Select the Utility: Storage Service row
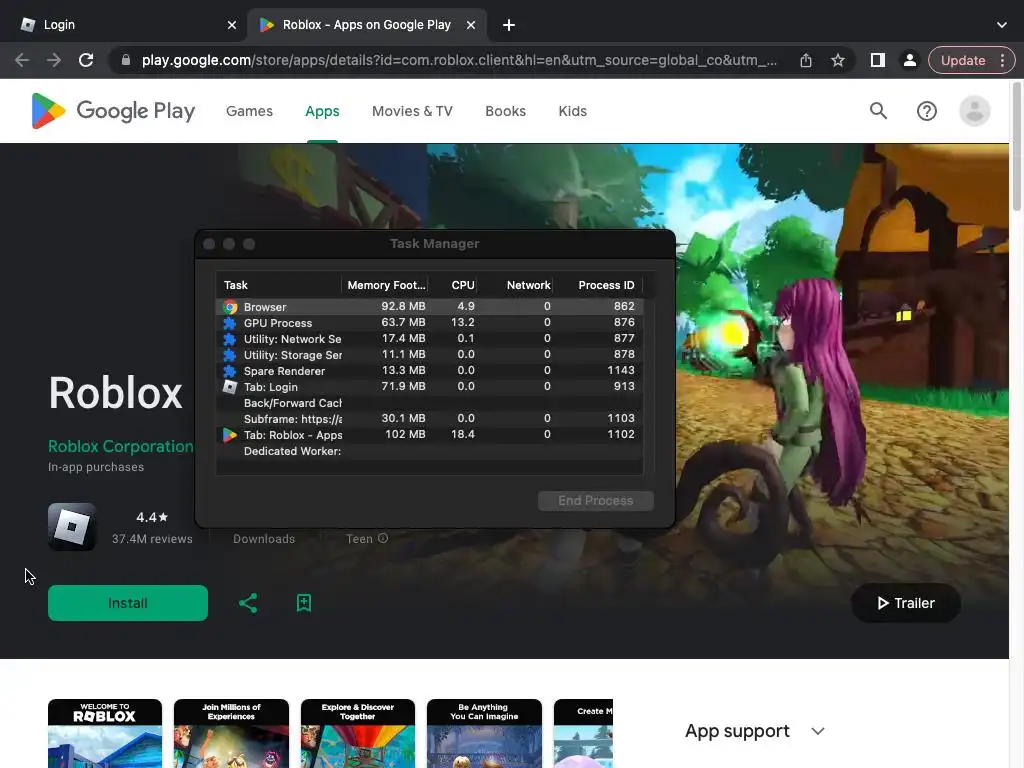The height and width of the screenshot is (768, 1024). point(429,355)
